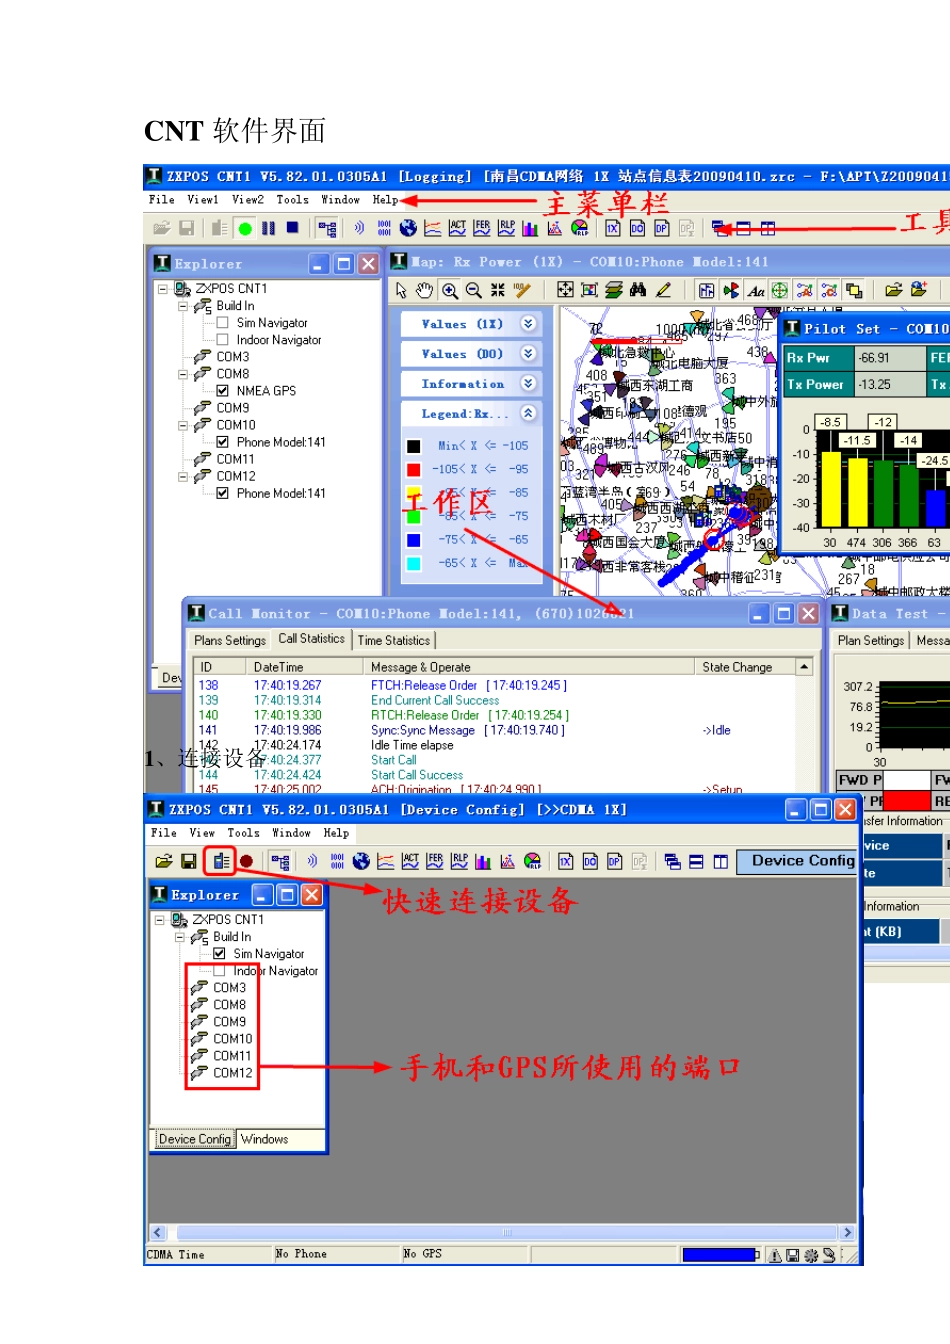Toggle the NMEA GPS checkbox
The height and width of the screenshot is (1344, 950).
point(222,391)
